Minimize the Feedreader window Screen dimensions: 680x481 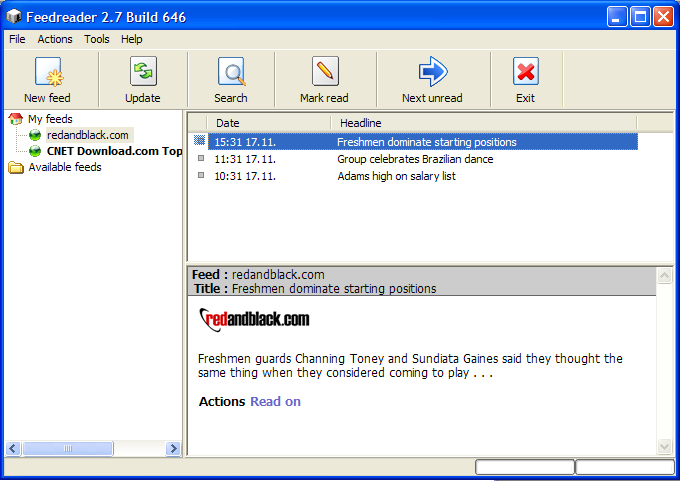click(617, 17)
